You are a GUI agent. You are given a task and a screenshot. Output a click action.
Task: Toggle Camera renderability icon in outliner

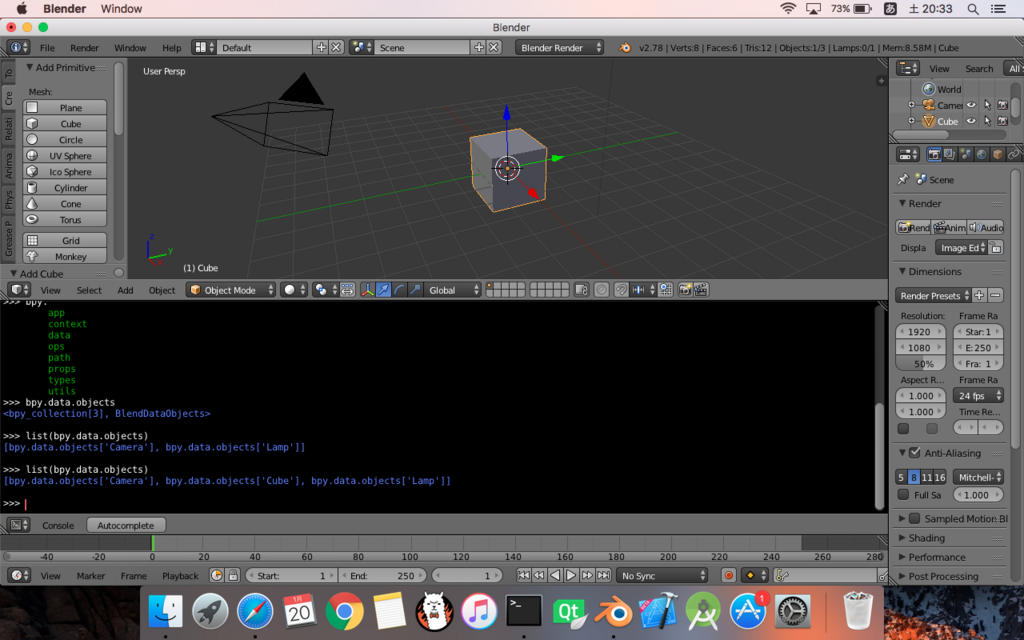1003,104
